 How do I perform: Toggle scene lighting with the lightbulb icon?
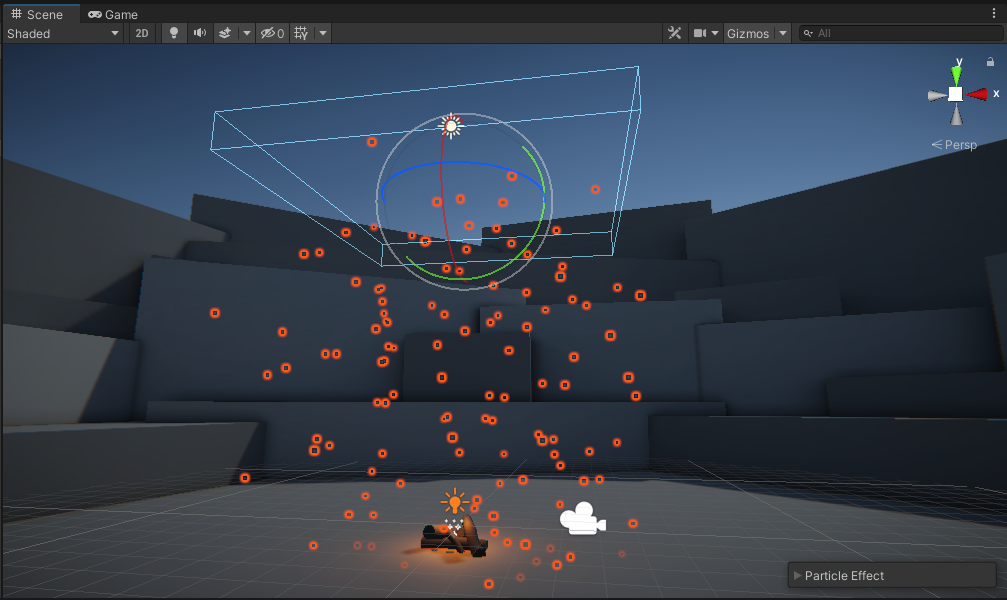point(174,33)
